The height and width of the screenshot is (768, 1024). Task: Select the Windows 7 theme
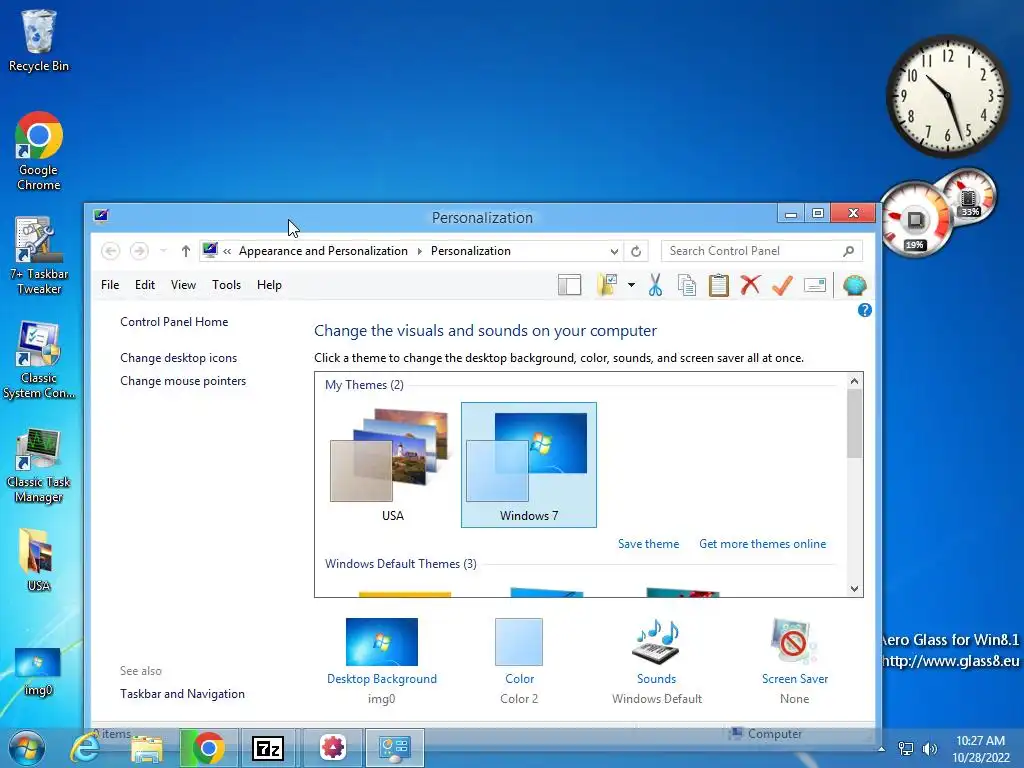click(528, 465)
